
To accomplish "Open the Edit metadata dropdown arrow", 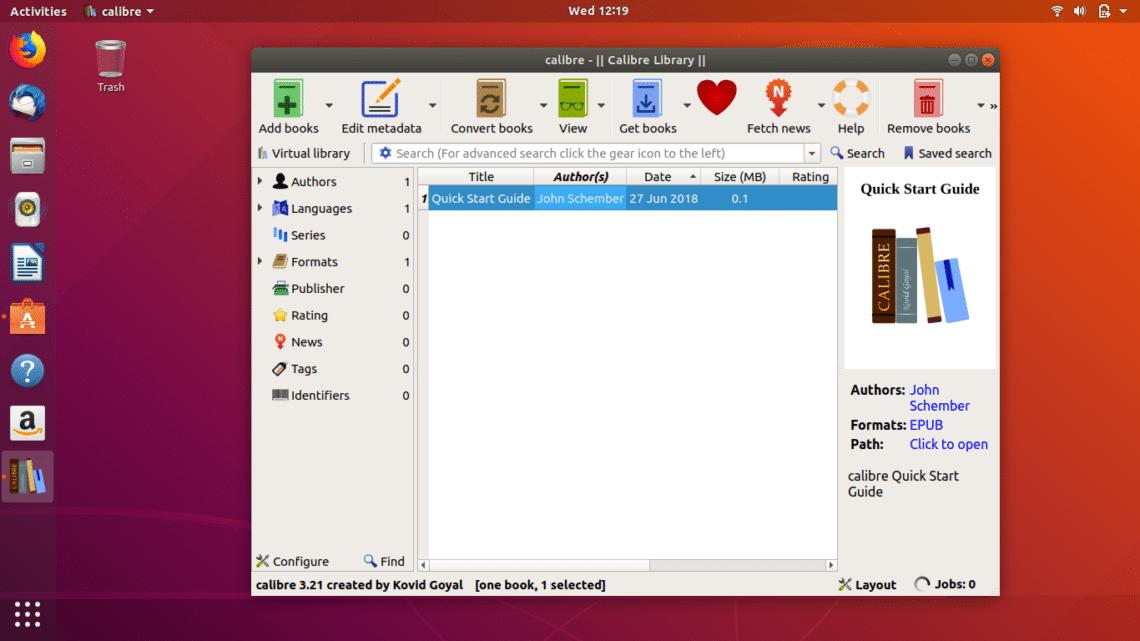I will (432, 104).
